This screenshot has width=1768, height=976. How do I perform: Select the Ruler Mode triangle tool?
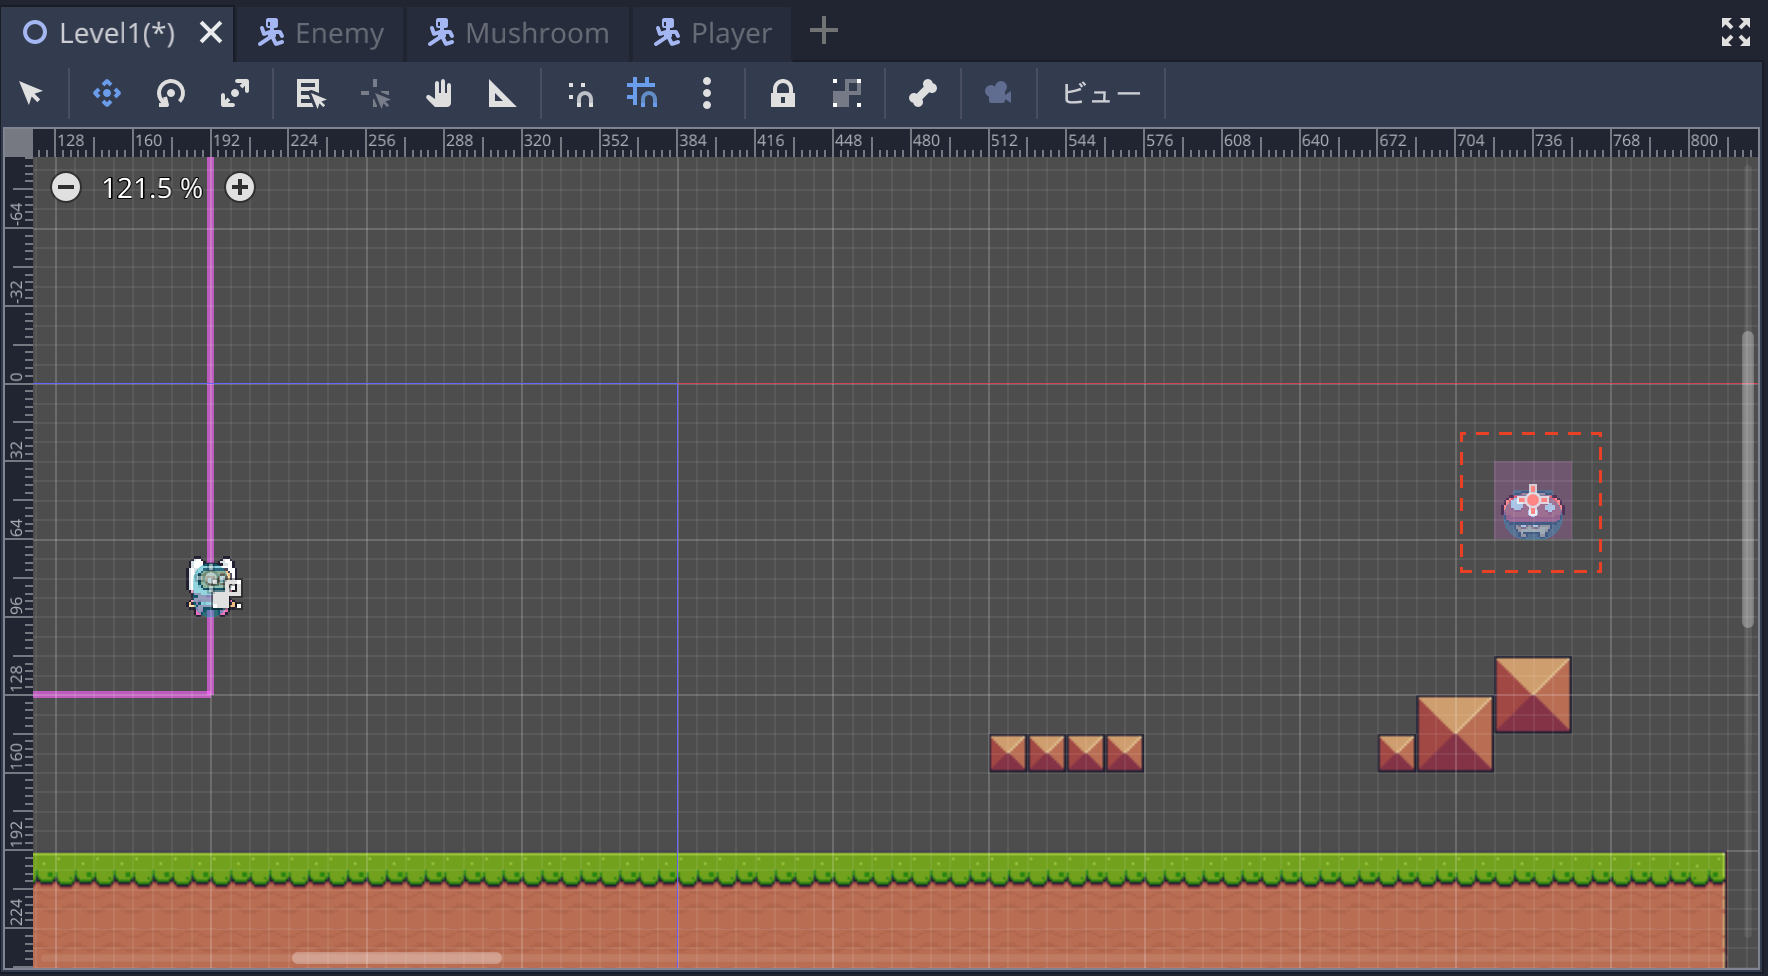(x=502, y=94)
